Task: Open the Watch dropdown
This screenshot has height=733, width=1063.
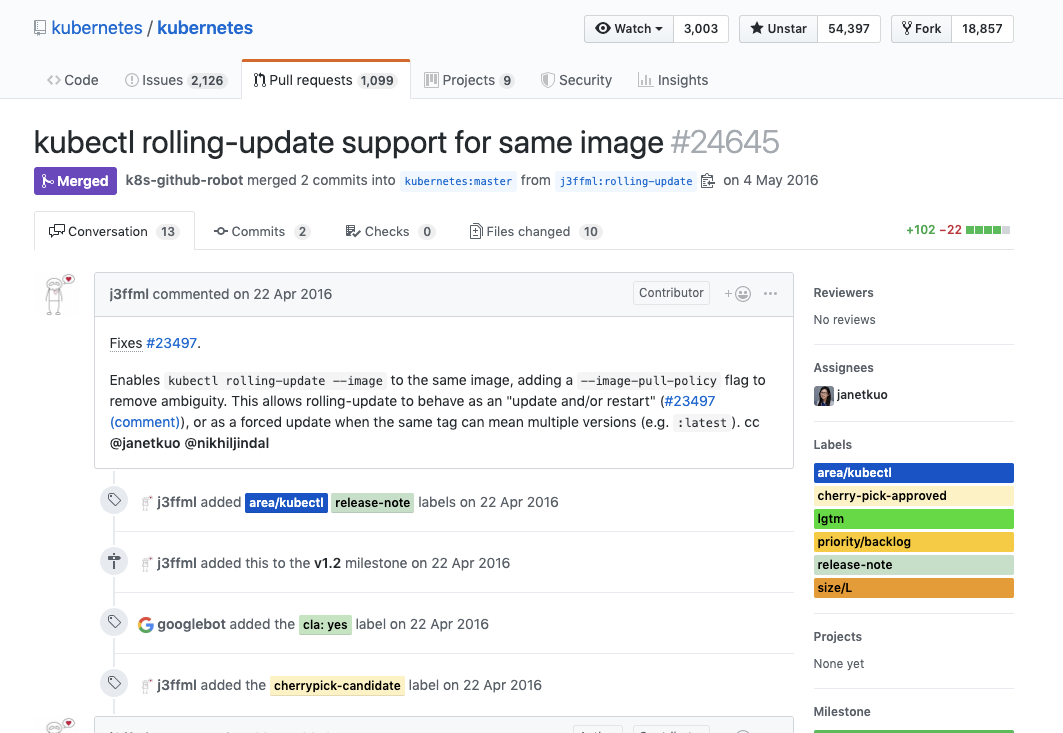Action: (x=629, y=28)
